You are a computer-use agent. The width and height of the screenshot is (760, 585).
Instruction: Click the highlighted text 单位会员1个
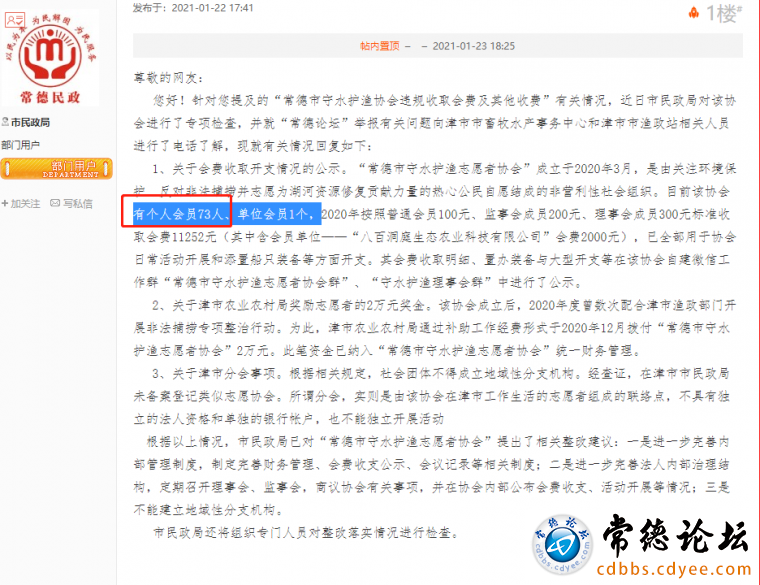[274, 214]
